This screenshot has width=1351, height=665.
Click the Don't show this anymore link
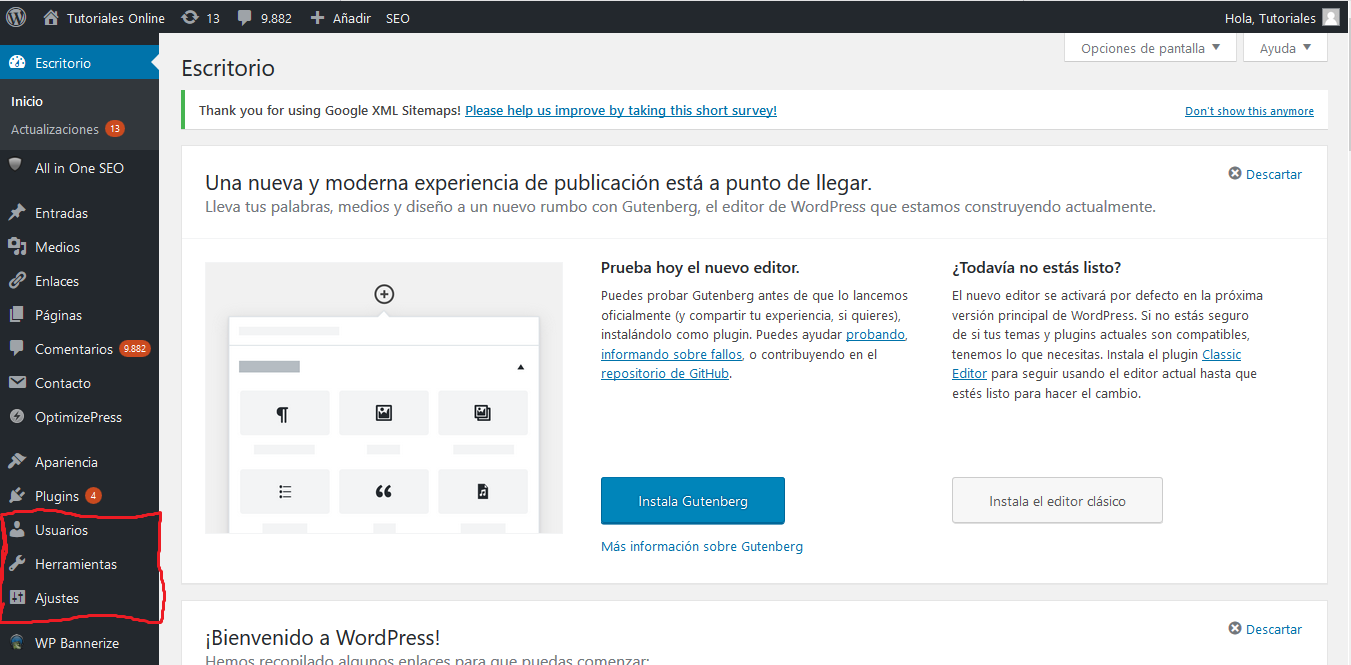pyautogui.click(x=1249, y=111)
